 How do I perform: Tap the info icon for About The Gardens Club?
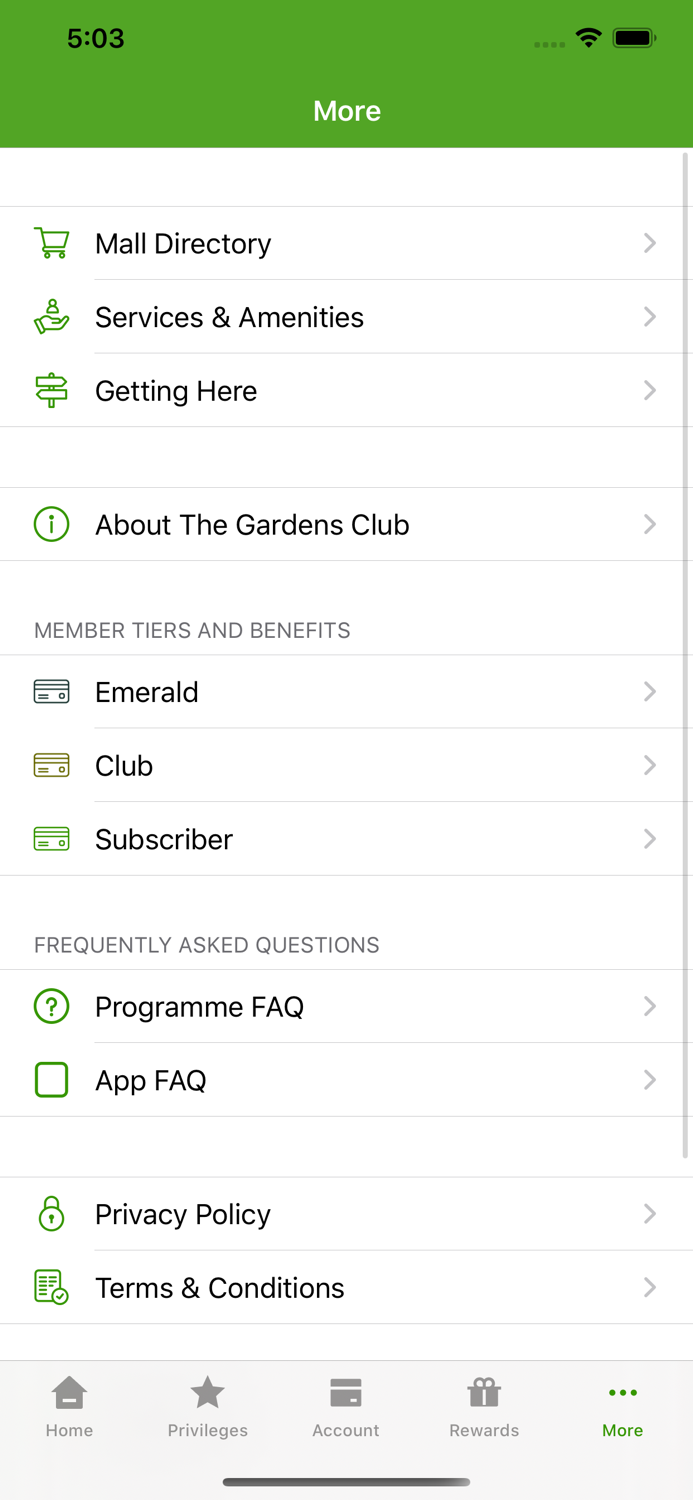[51, 524]
